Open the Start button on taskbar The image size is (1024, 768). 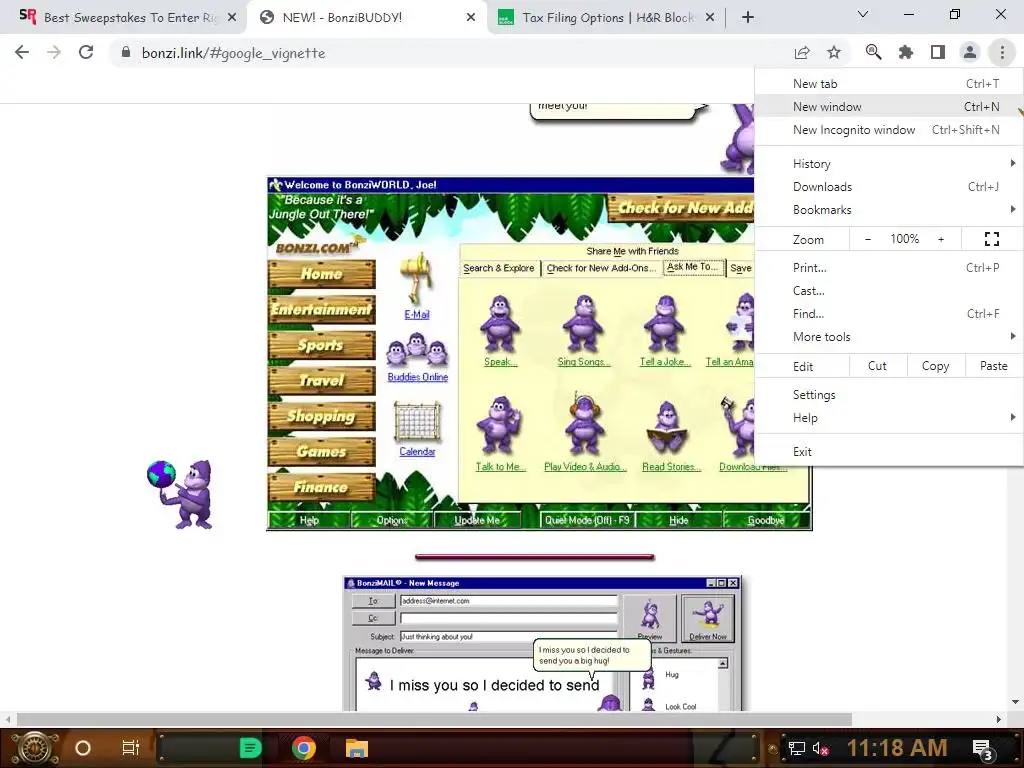pyautogui.click(x=35, y=748)
